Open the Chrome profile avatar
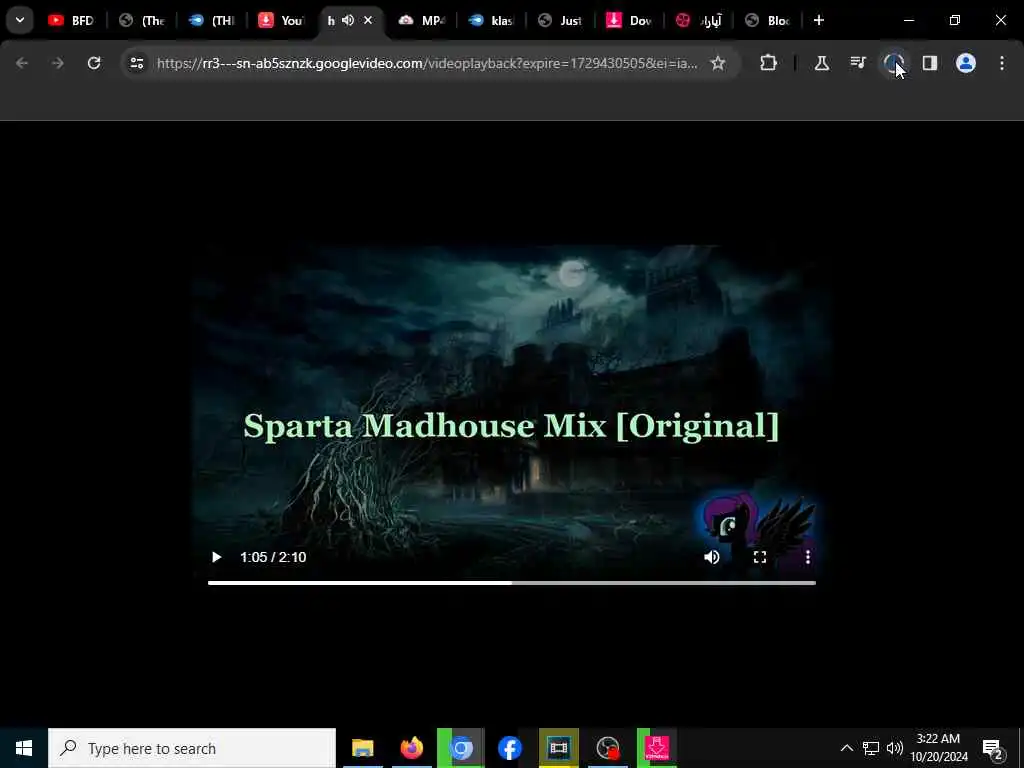This screenshot has width=1024, height=768. tap(966, 63)
